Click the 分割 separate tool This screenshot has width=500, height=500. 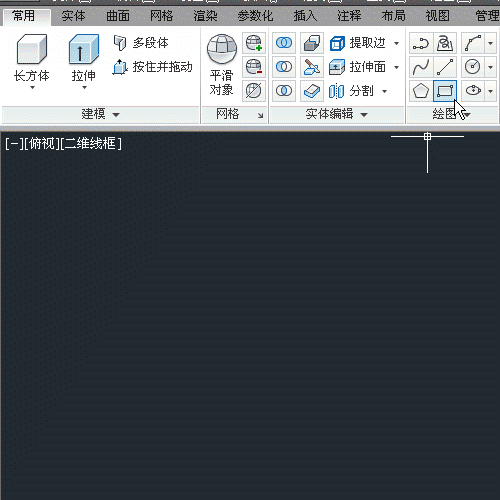click(x=351, y=91)
